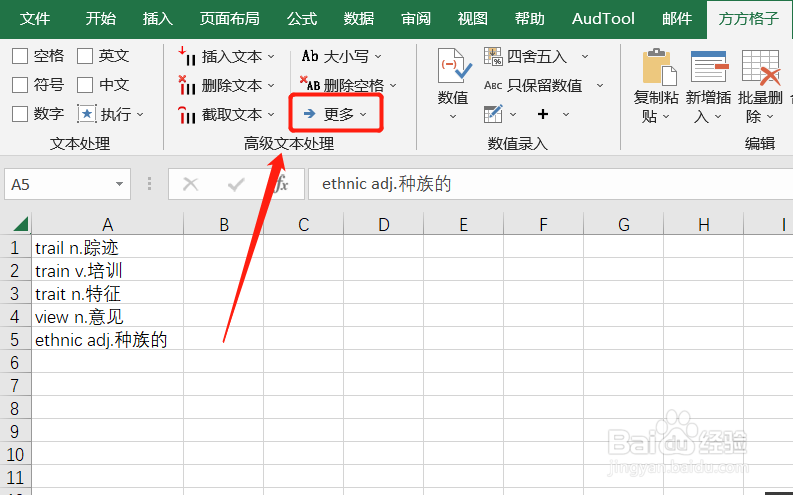Click the formula bar cancel X icon
This screenshot has height=495, width=793.
tap(190, 184)
